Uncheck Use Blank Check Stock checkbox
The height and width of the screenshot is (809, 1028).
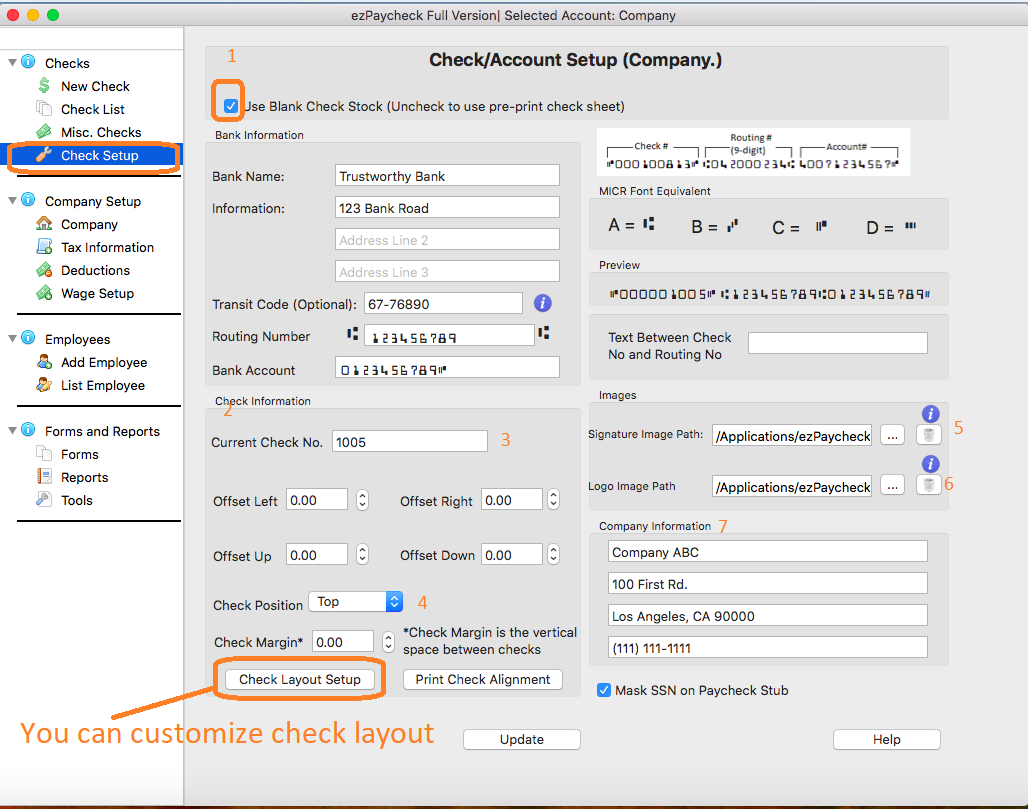click(x=231, y=106)
